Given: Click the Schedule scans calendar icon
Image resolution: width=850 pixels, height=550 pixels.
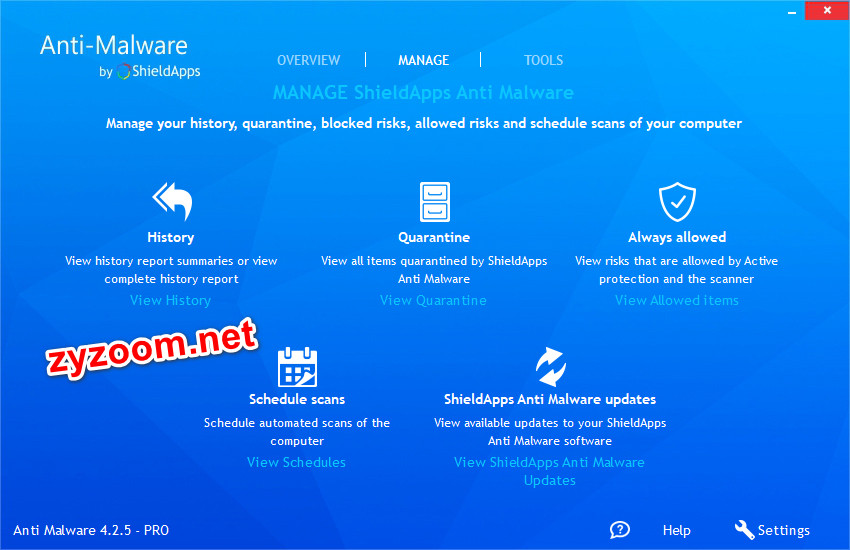Looking at the screenshot, I should (297, 367).
